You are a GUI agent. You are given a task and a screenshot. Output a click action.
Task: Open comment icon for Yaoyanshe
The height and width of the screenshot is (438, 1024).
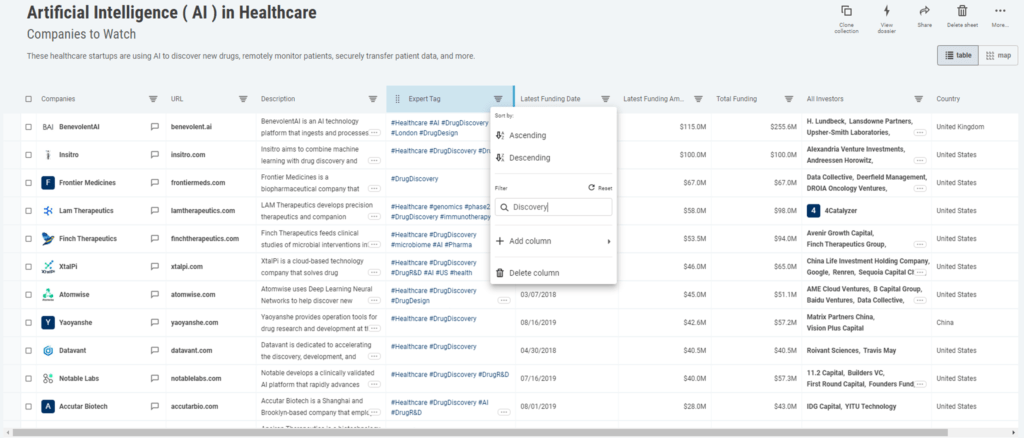pyautogui.click(x=155, y=322)
